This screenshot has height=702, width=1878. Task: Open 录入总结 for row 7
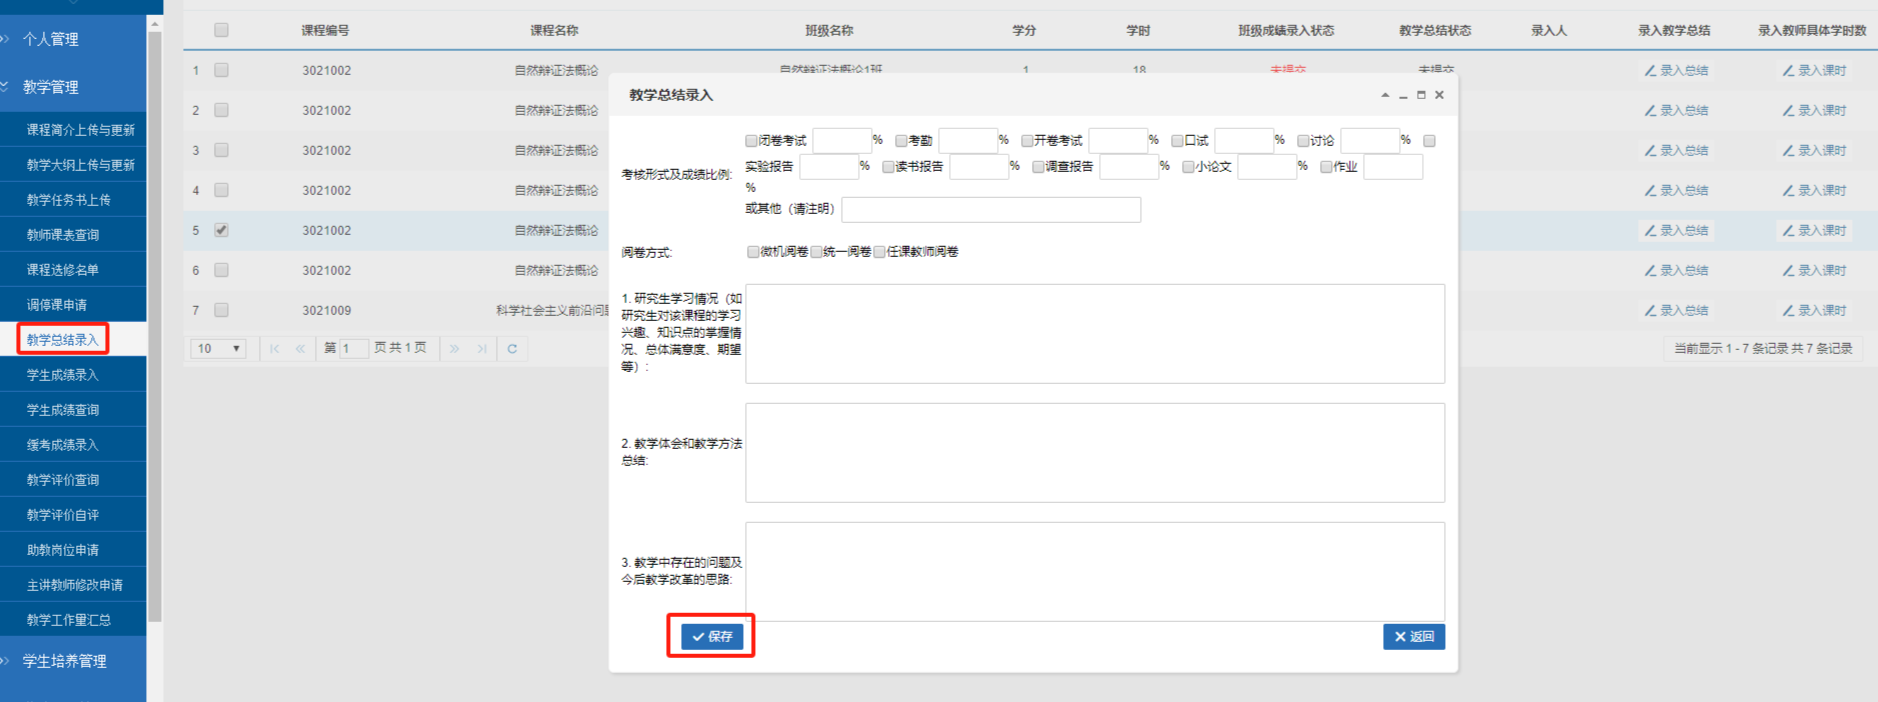point(1677,310)
